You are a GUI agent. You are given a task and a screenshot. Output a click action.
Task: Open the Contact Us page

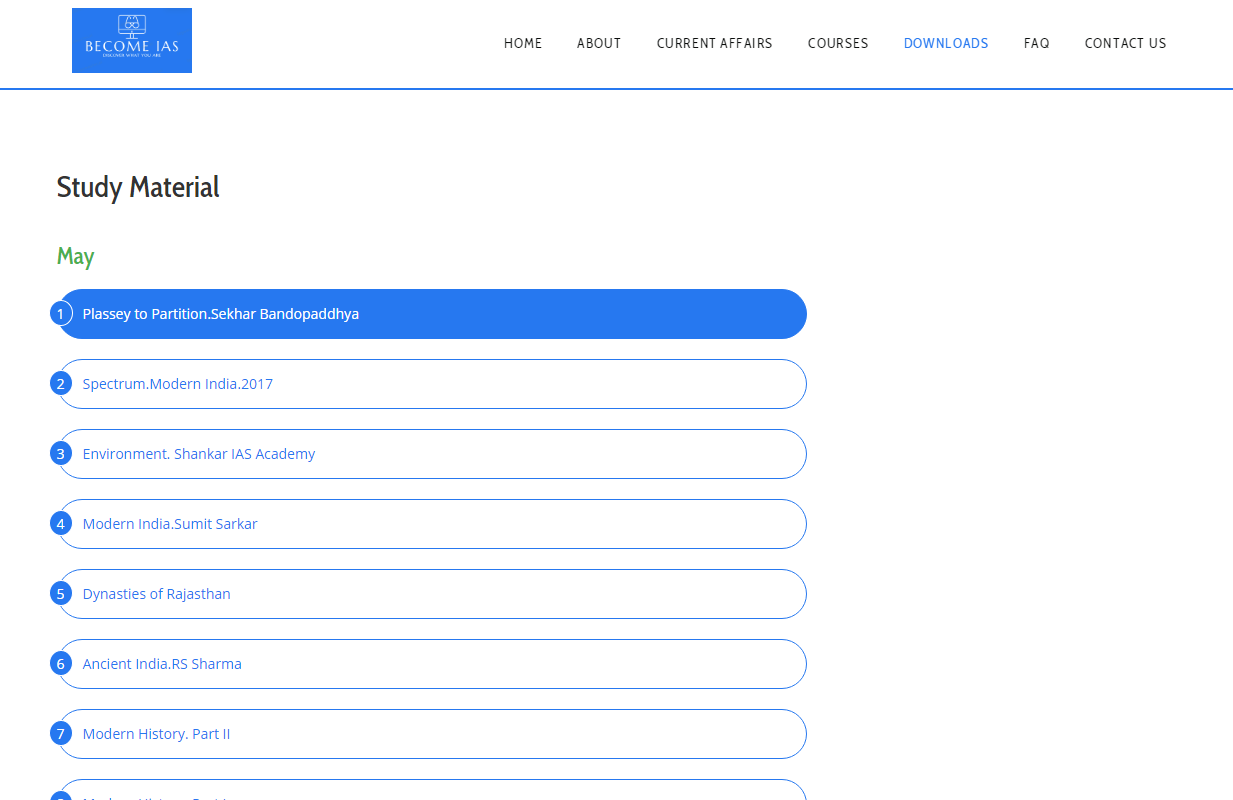point(1125,43)
